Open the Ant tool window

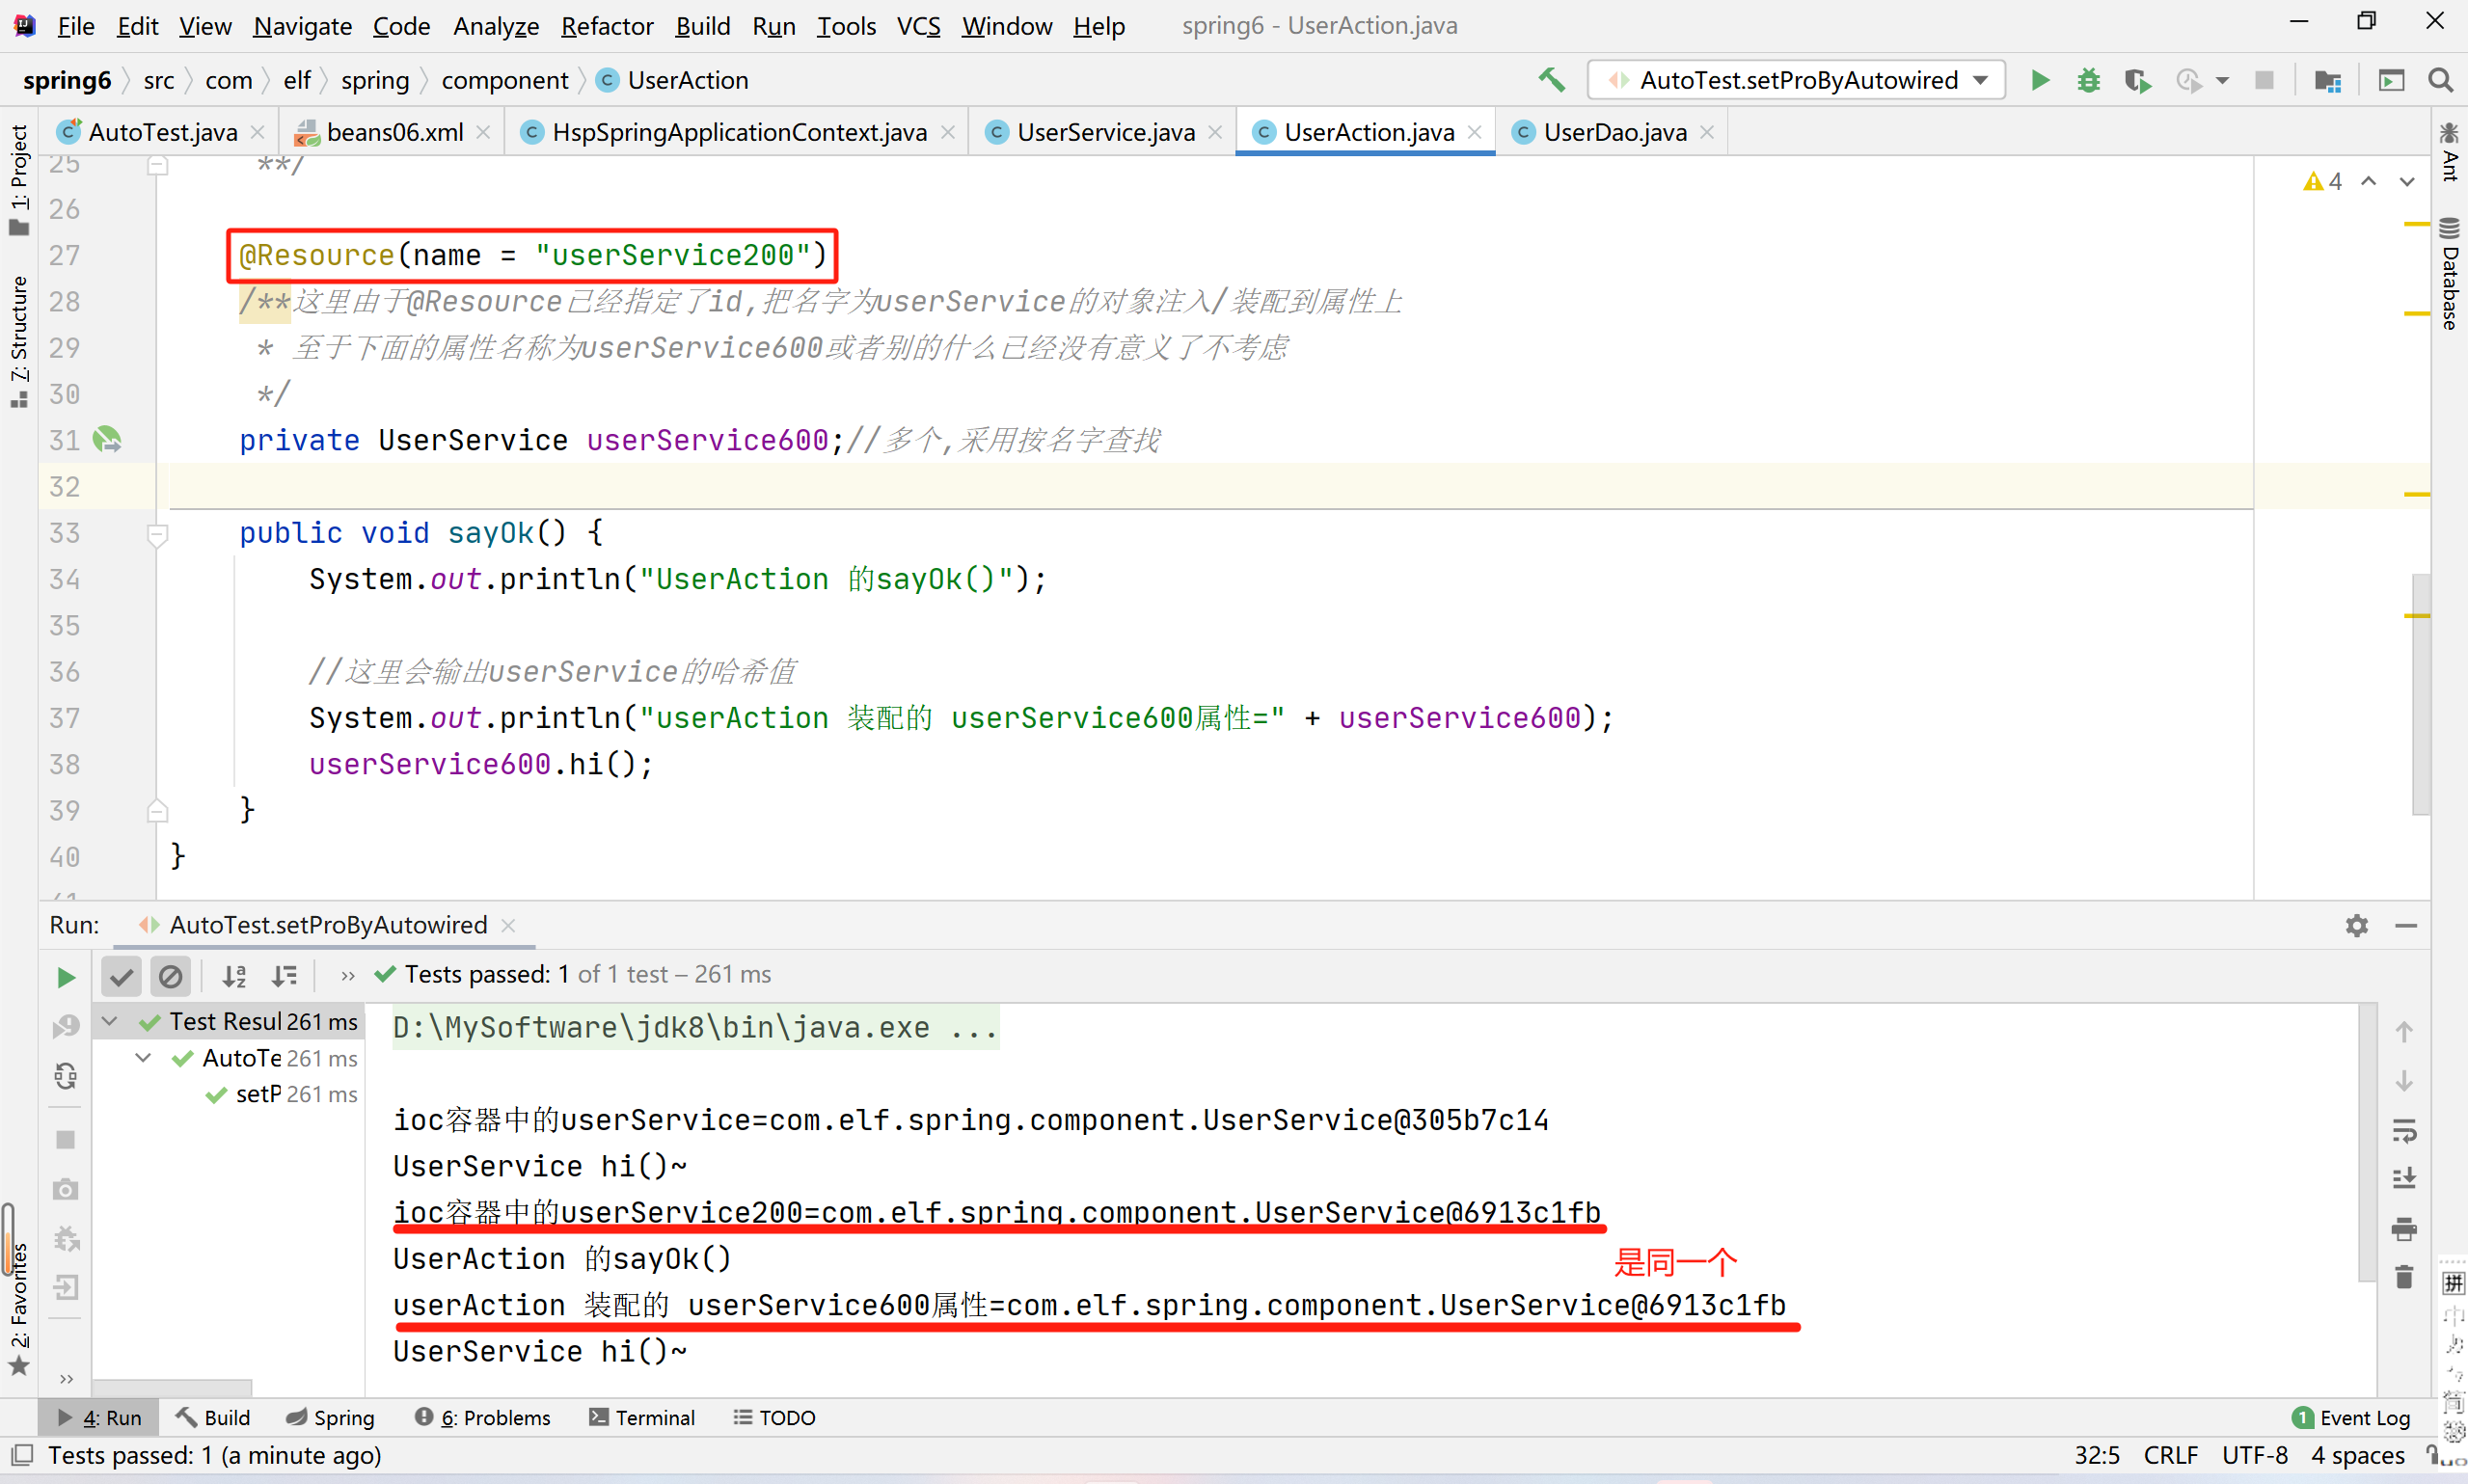[2449, 152]
